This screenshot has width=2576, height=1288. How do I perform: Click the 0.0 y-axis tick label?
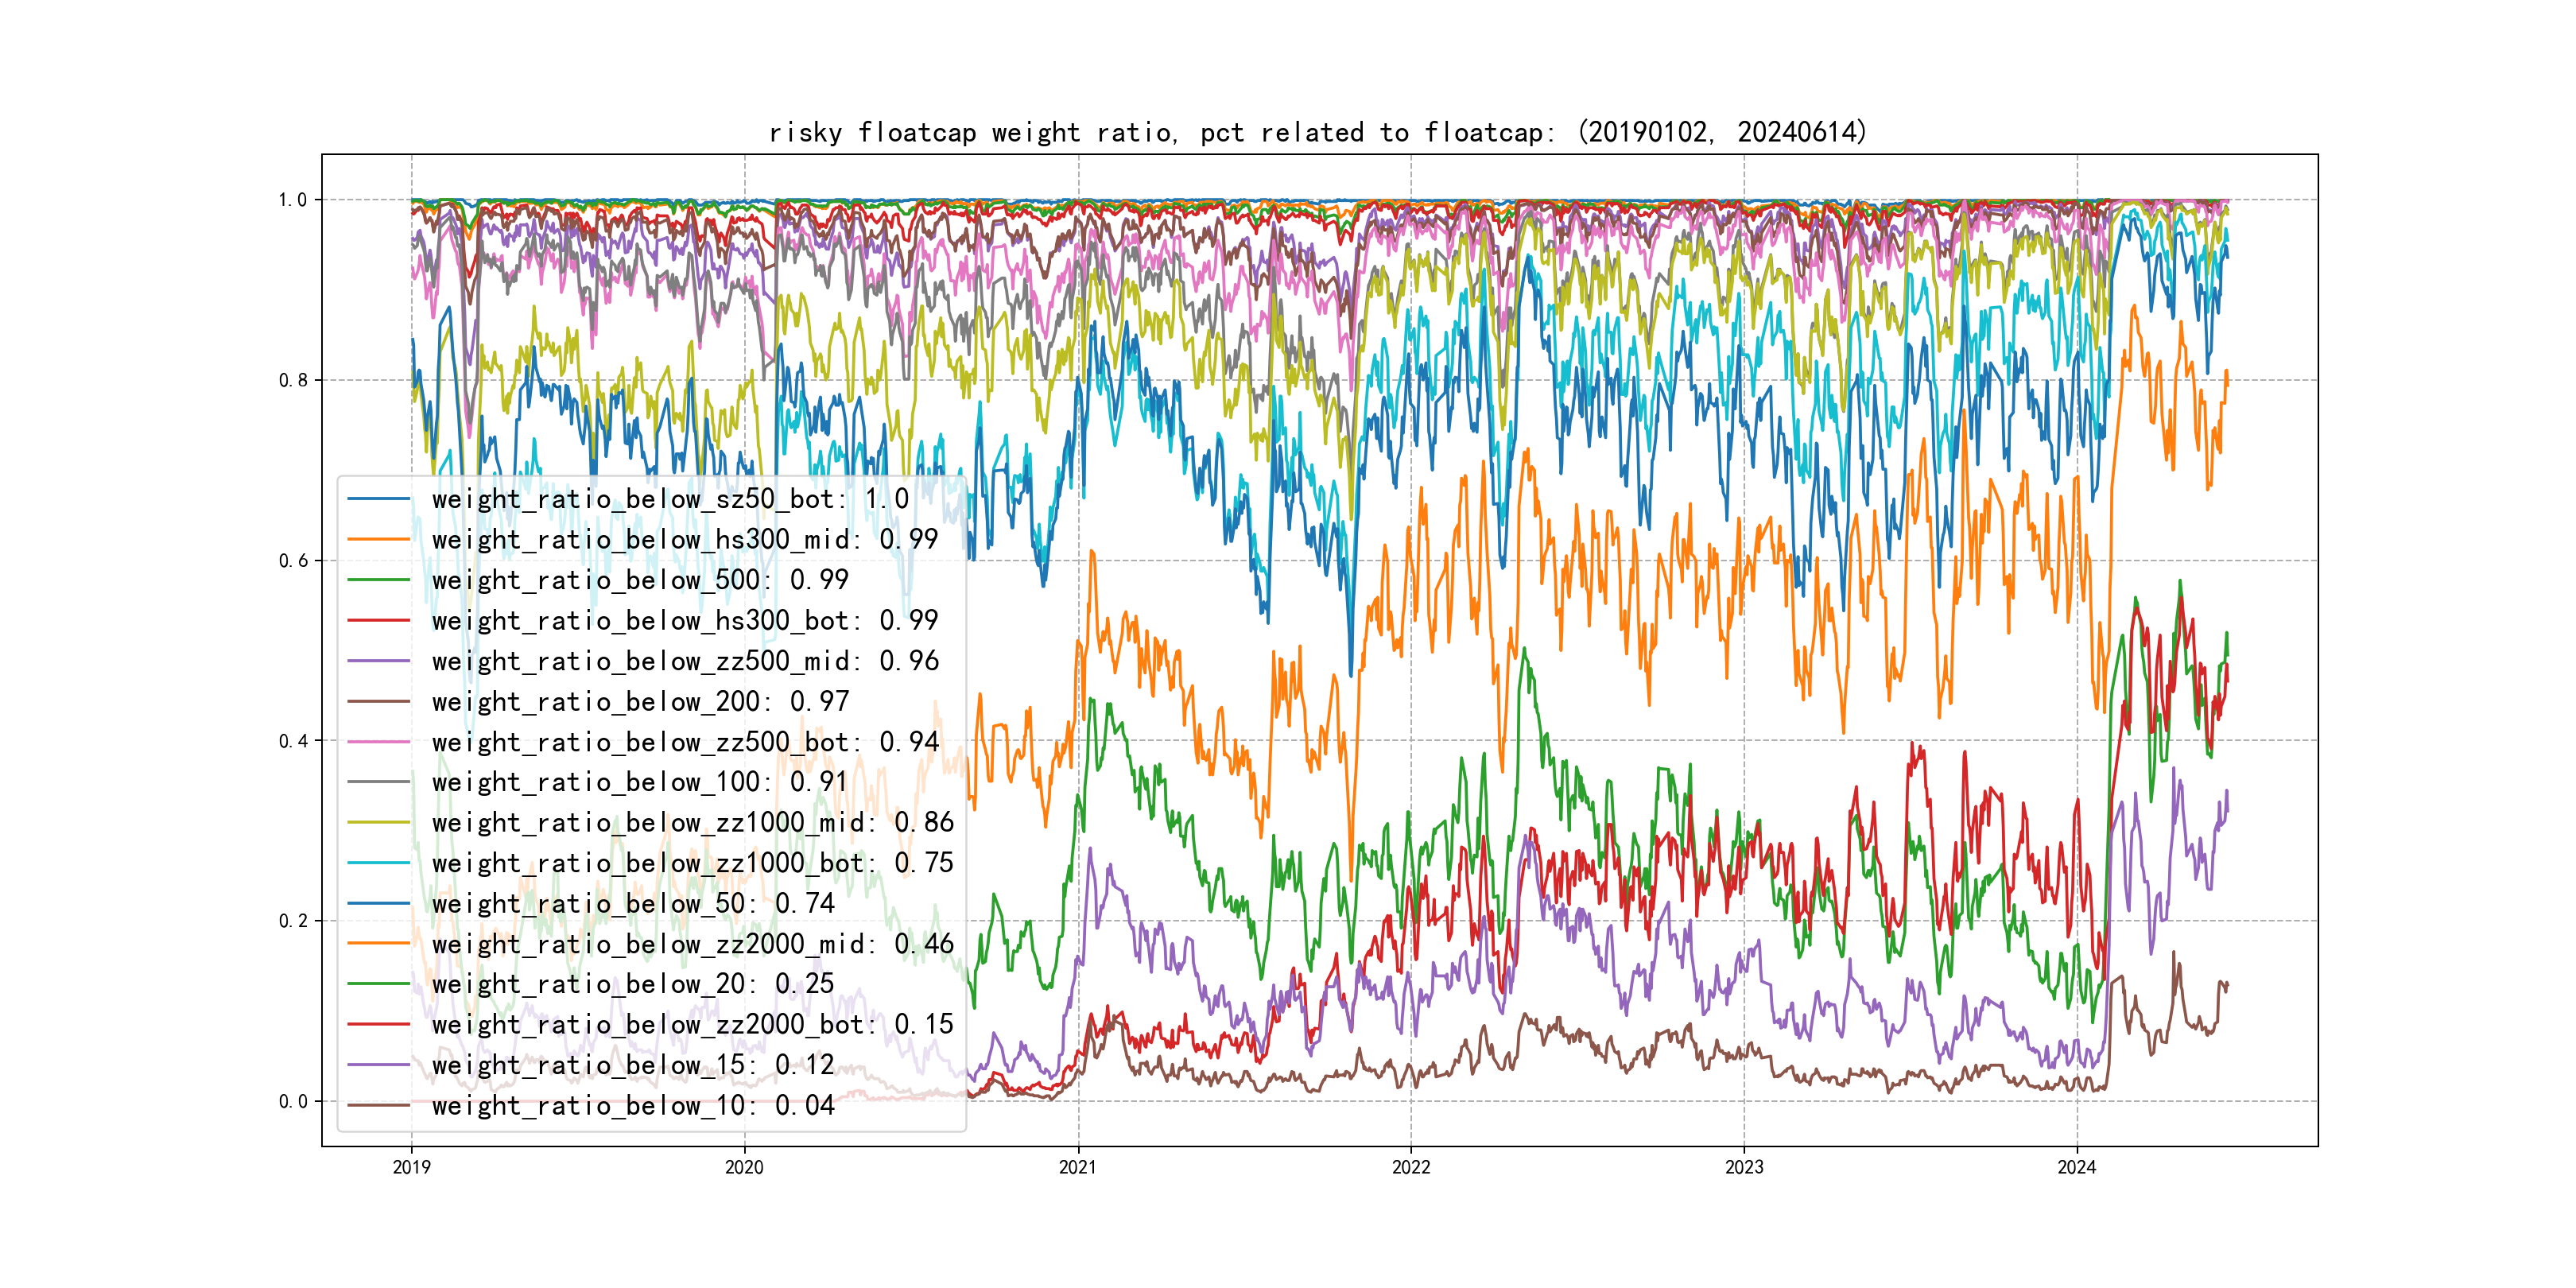pos(292,1102)
